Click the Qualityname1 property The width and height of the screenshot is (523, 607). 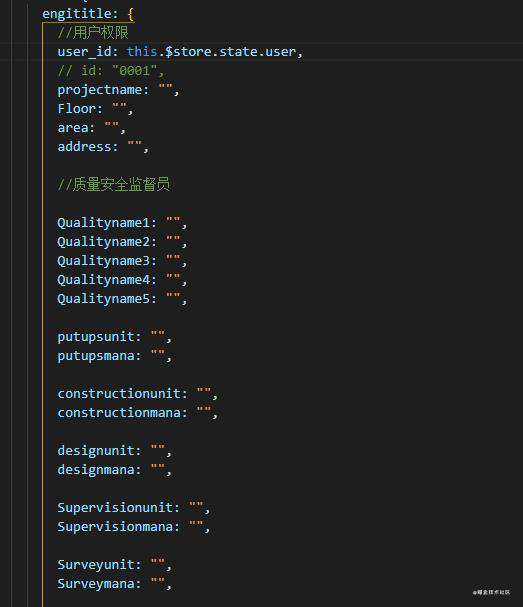click(103, 223)
